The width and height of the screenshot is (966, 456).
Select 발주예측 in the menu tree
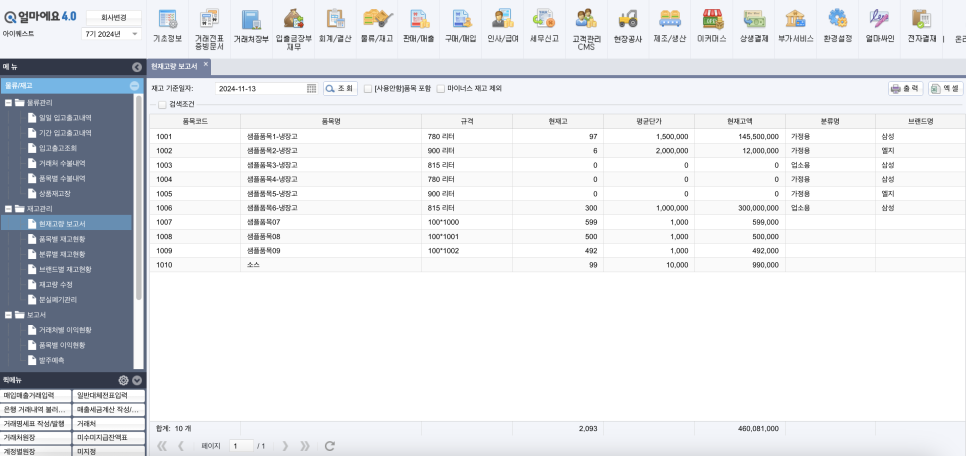point(52,360)
